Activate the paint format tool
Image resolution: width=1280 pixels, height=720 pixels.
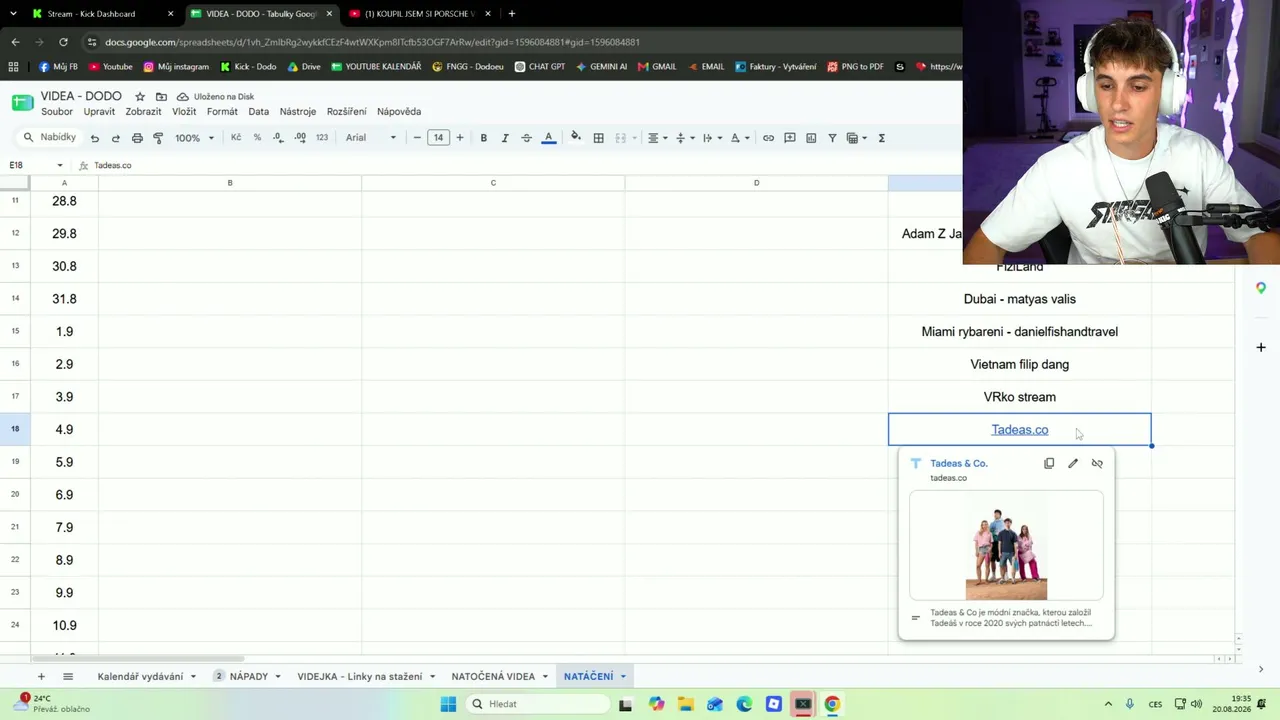coord(158,138)
